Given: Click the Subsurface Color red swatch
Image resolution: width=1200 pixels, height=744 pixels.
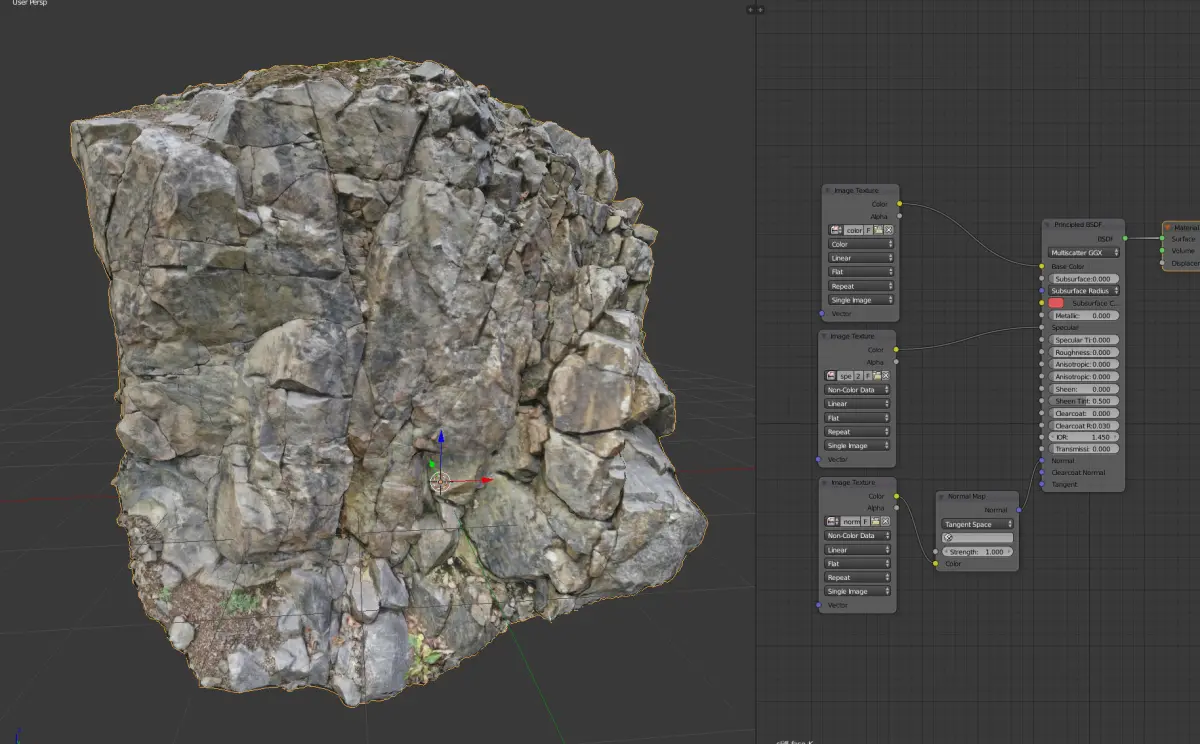Looking at the screenshot, I should [1056, 303].
